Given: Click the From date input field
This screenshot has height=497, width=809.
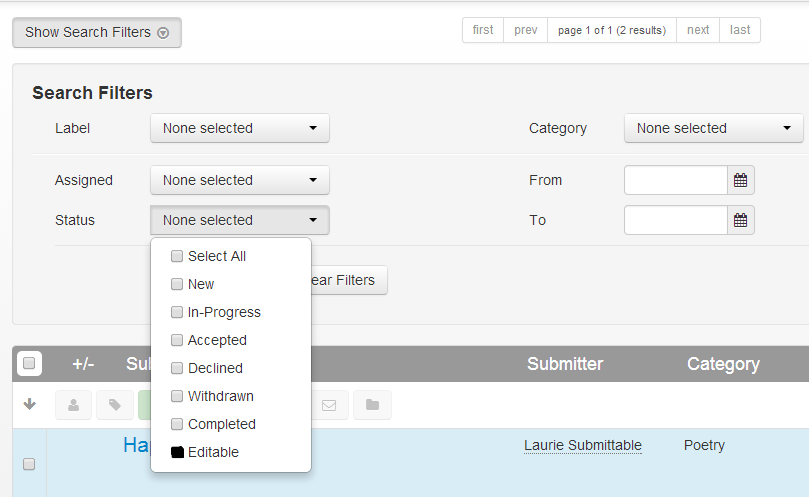Looking at the screenshot, I should click(676, 180).
